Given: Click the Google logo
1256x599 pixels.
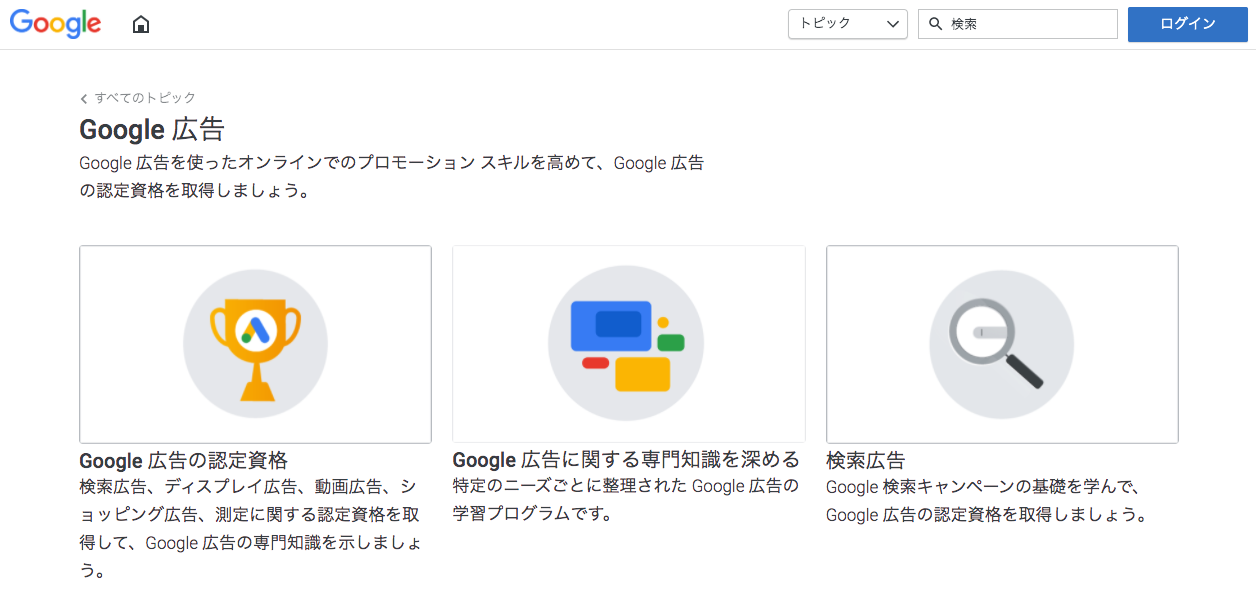Looking at the screenshot, I should (56, 24).
